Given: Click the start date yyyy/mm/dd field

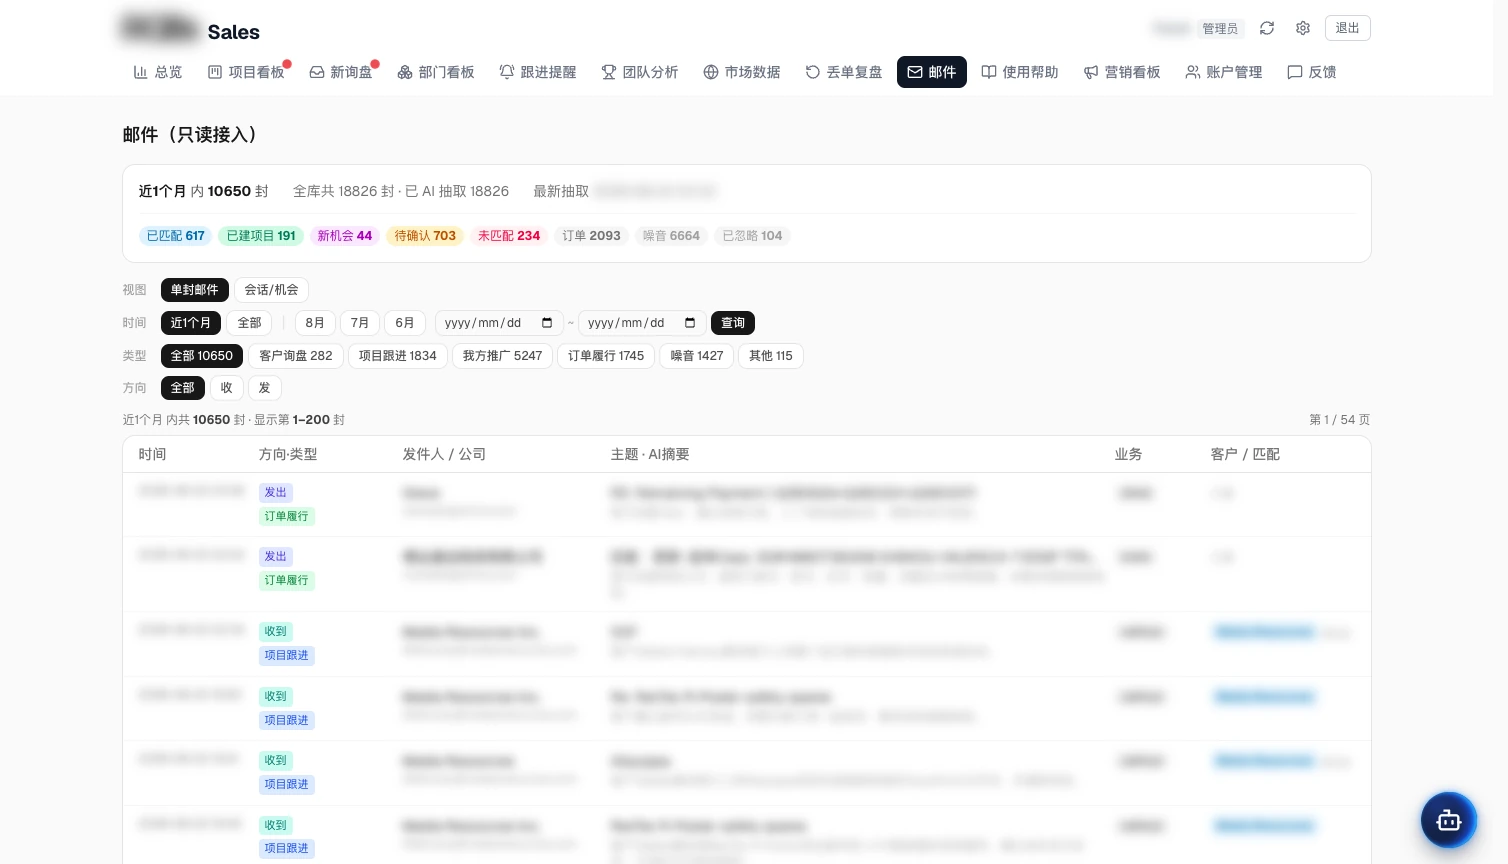Looking at the screenshot, I should pos(499,323).
